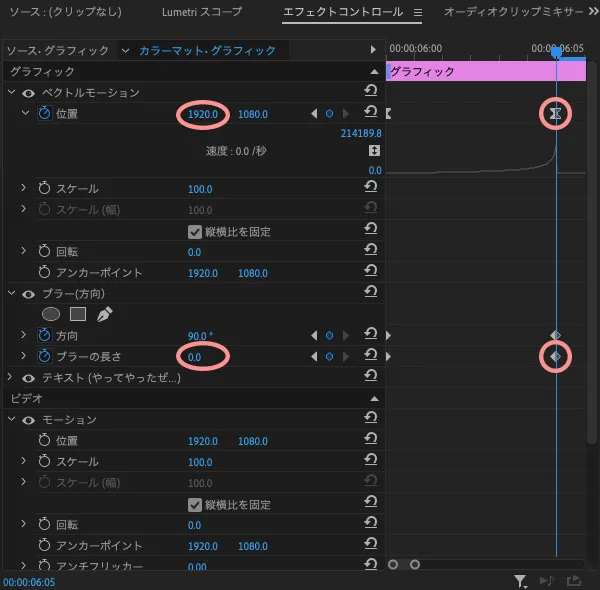600x590 pixels.
Task: Toggle stopwatch animation for 位置 in ベクトルモーション
Action: point(44,114)
